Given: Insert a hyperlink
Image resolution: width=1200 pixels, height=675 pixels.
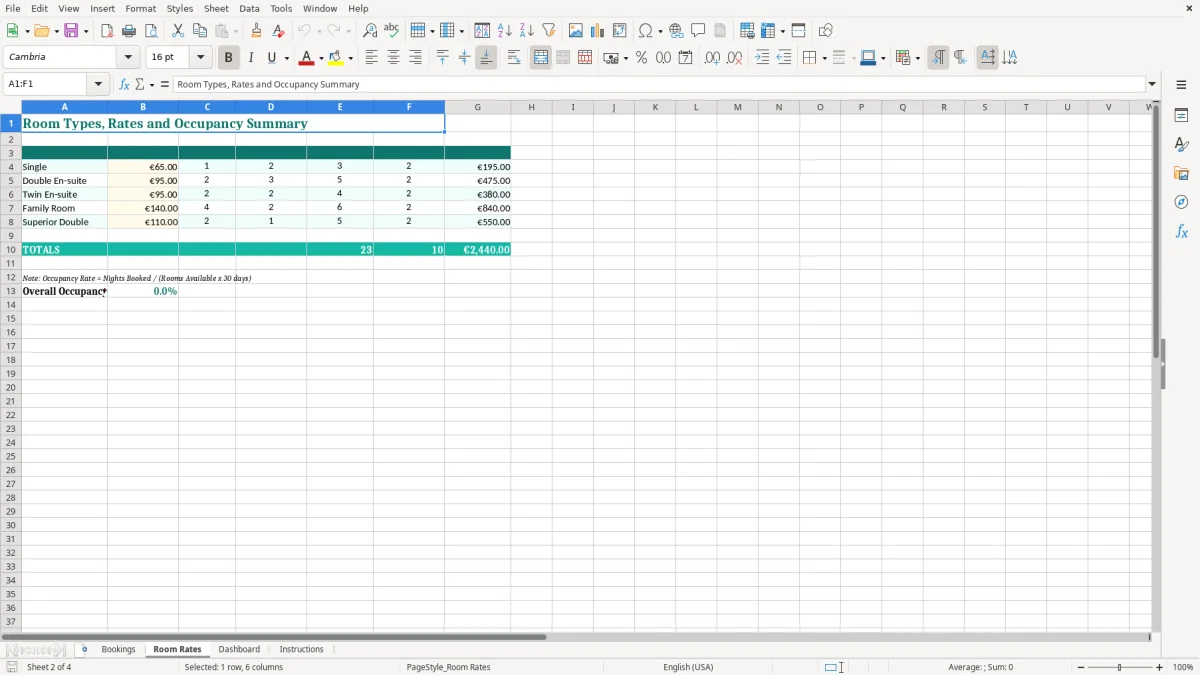Looking at the screenshot, I should [676, 31].
